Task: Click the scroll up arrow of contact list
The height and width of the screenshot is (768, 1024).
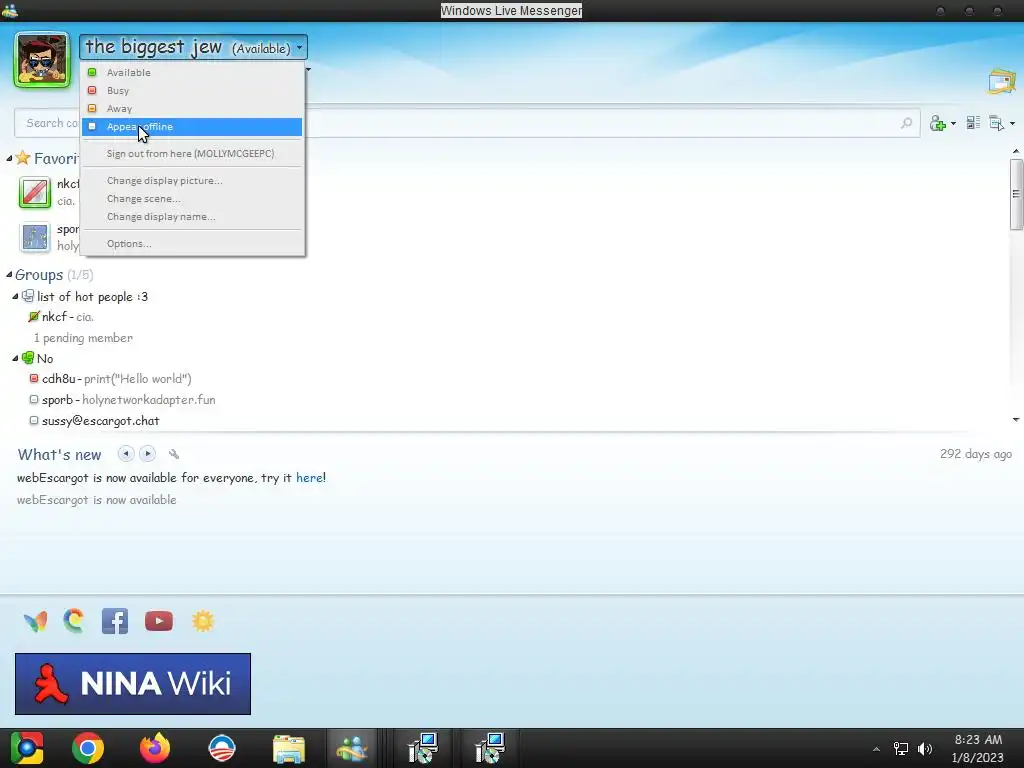Action: pos(1016,152)
